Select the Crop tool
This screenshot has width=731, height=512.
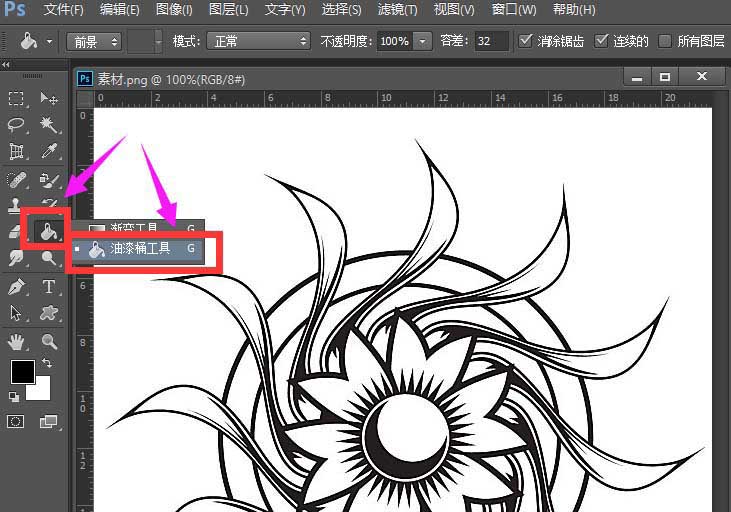click(17, 152)
